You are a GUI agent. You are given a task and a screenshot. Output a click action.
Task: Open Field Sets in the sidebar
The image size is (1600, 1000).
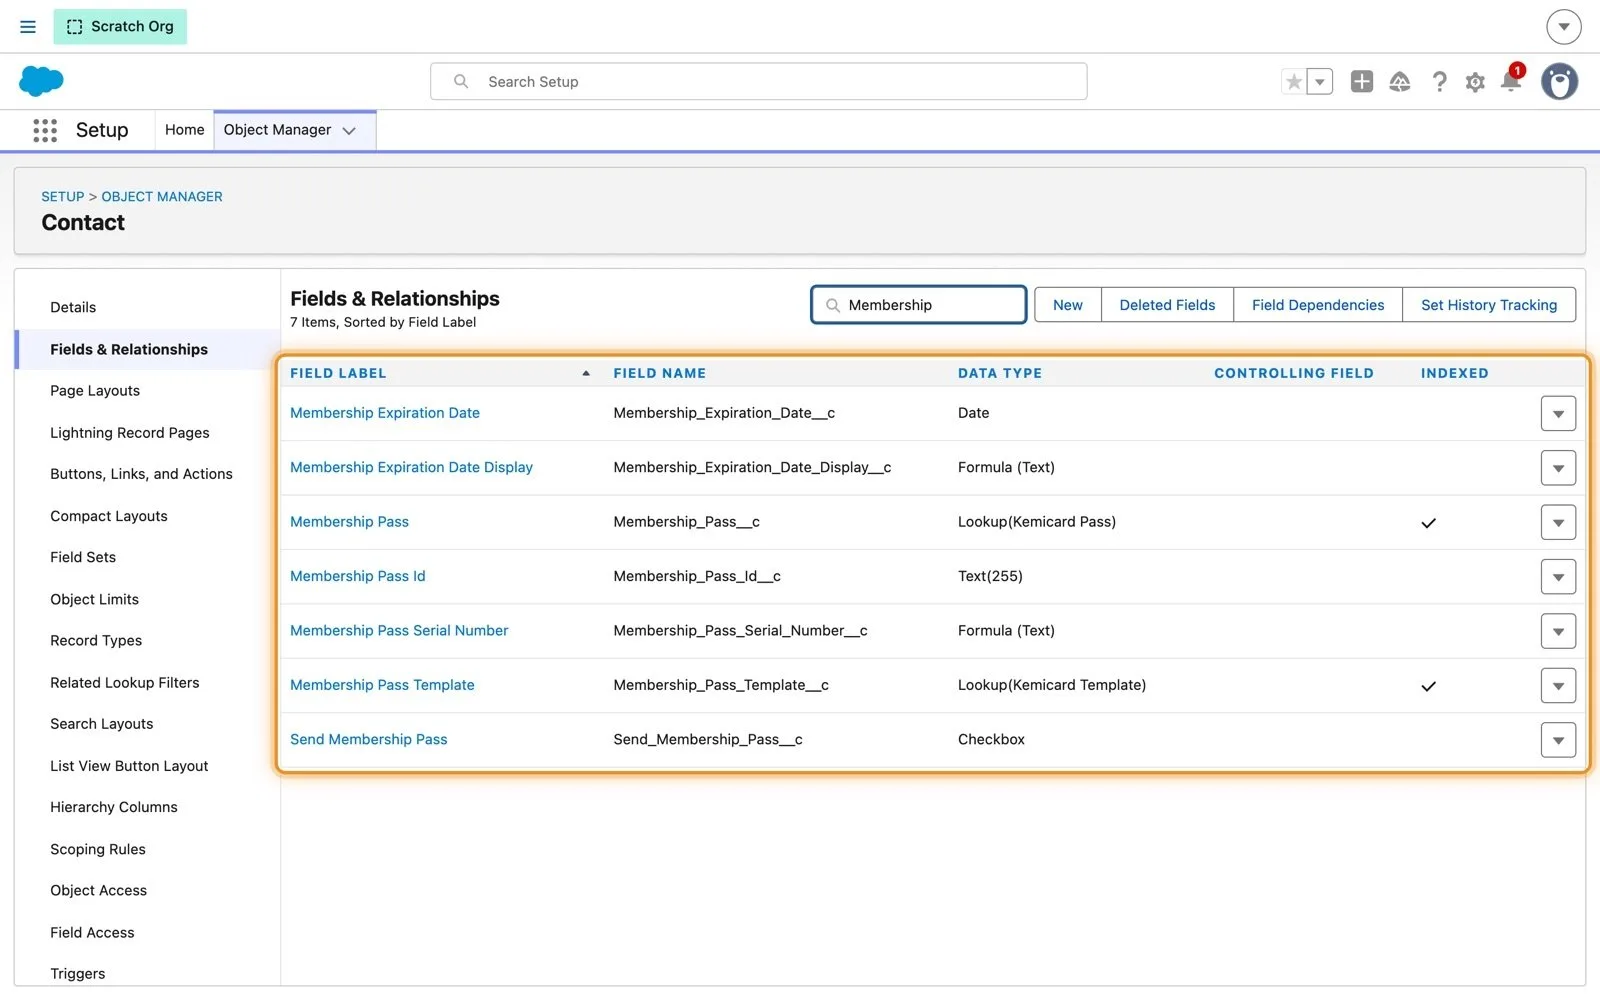pyautogui.click(x=83, y=557)
